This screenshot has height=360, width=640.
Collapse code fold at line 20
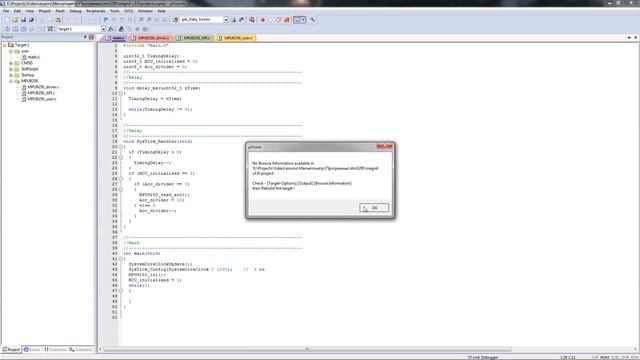(121, 147)
